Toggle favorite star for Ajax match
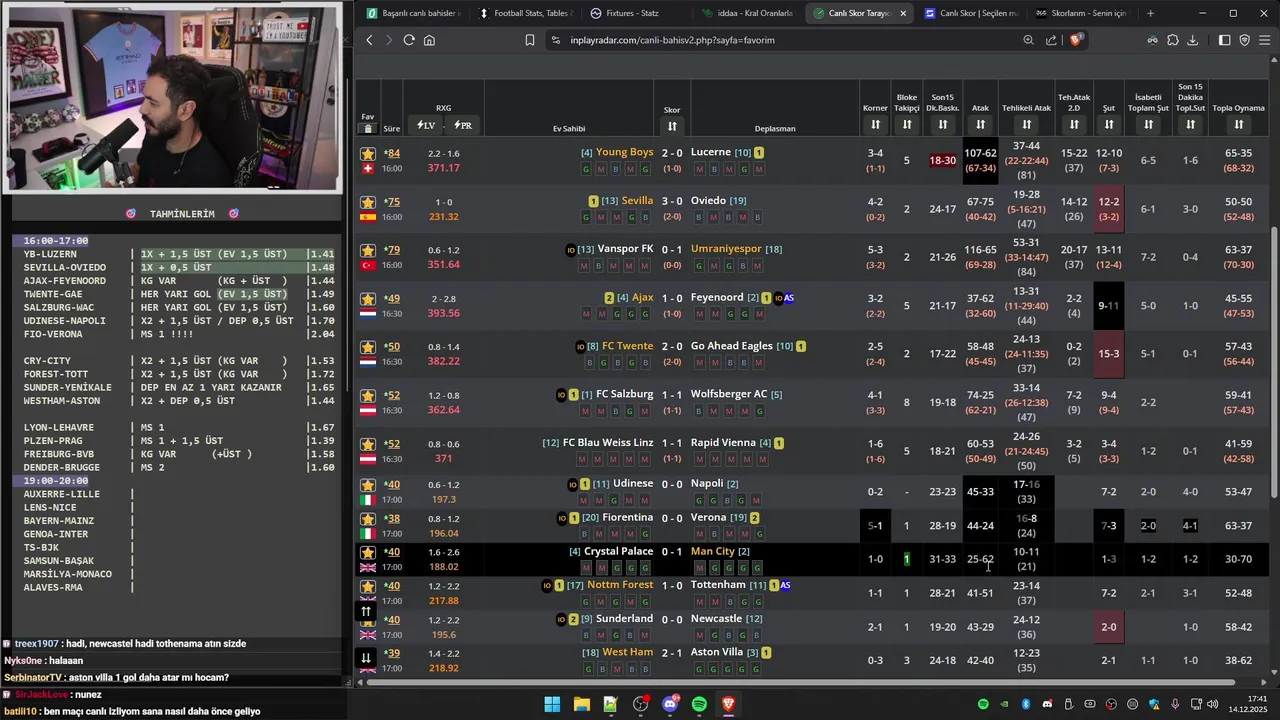1280x720 pixels. (x=368, y=299)
